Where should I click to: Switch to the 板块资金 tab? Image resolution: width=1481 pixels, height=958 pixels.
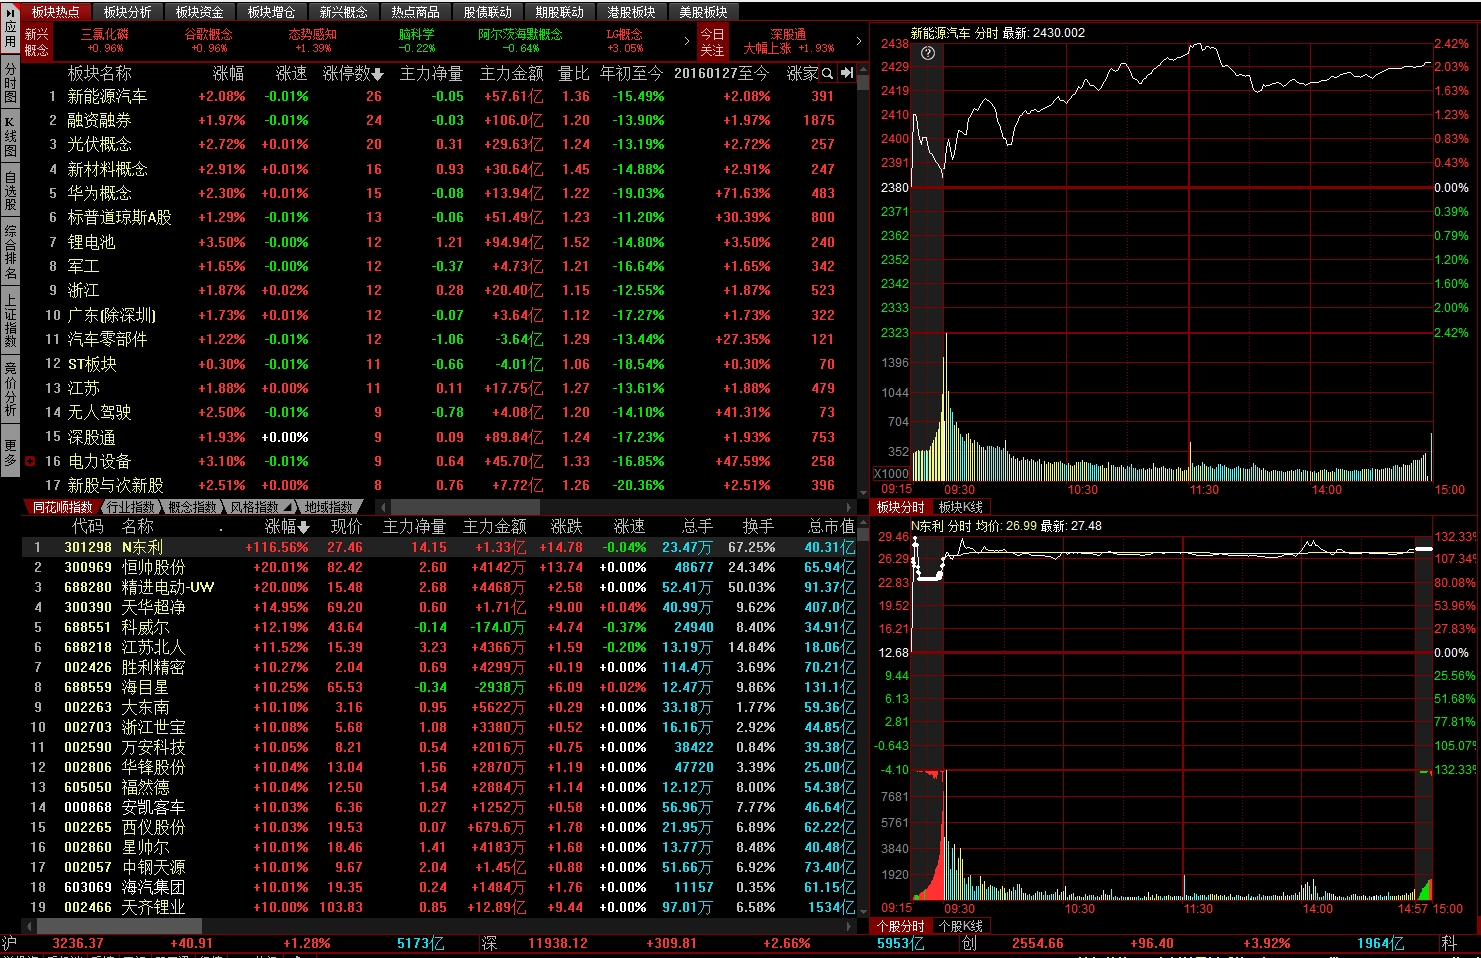tap(199, 12)
